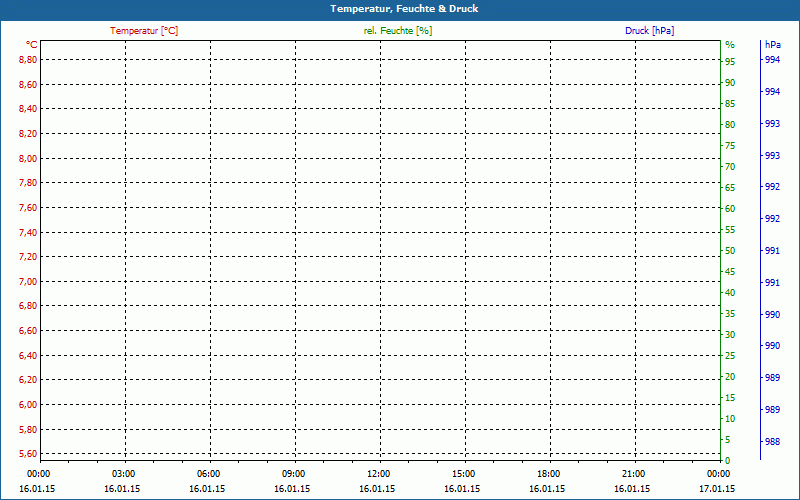Select the rel. Feuchte [%] legend label

[x=398, y=31]
